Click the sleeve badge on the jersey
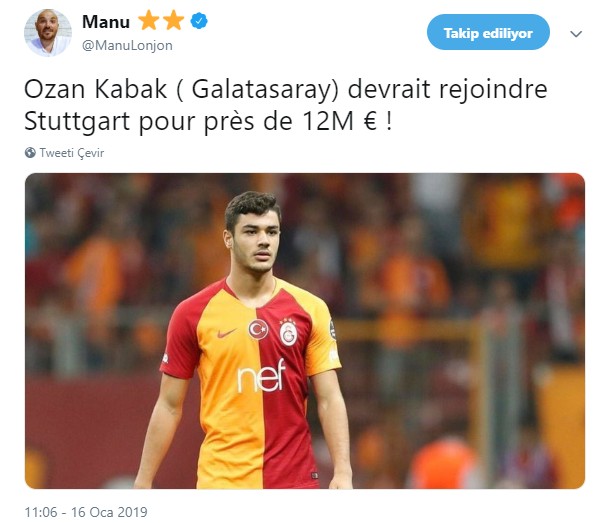The image size is (597, 523). pyautogui.click(x=332, y=329)
